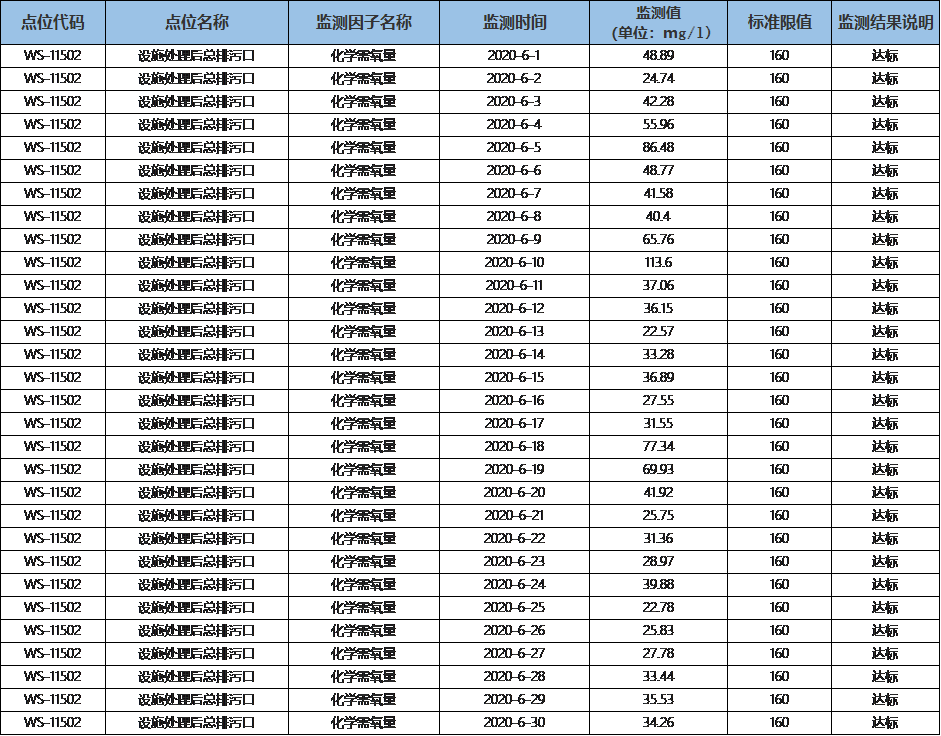This screenshot has width=941, height=736.
Task: Click the monitored value 42.28
Action: [658, 101]
